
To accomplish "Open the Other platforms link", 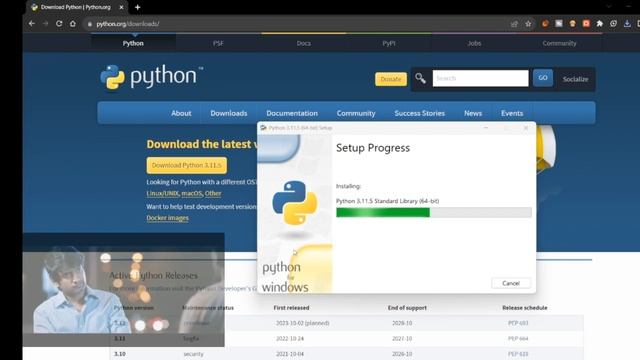I will pyautogui.click(x=213, y=193).
